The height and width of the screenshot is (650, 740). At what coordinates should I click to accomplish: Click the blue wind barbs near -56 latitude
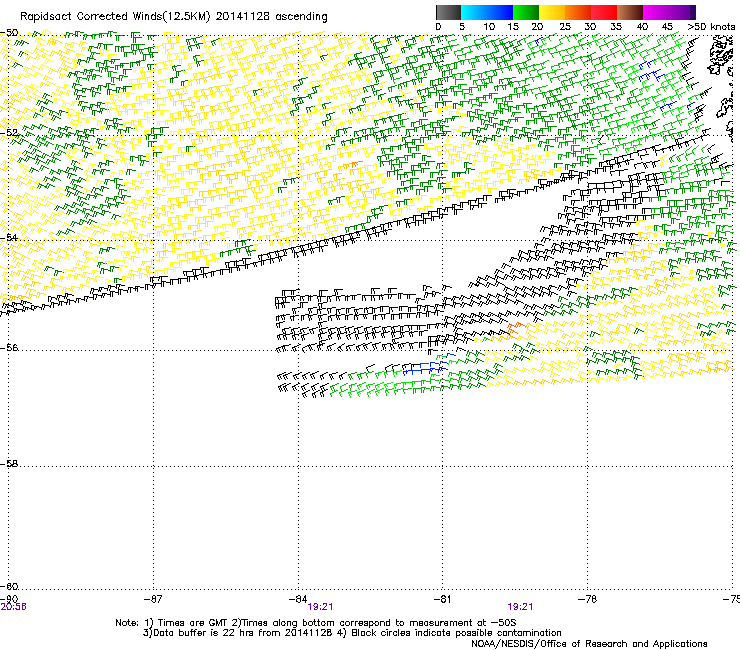pos(428,365)
